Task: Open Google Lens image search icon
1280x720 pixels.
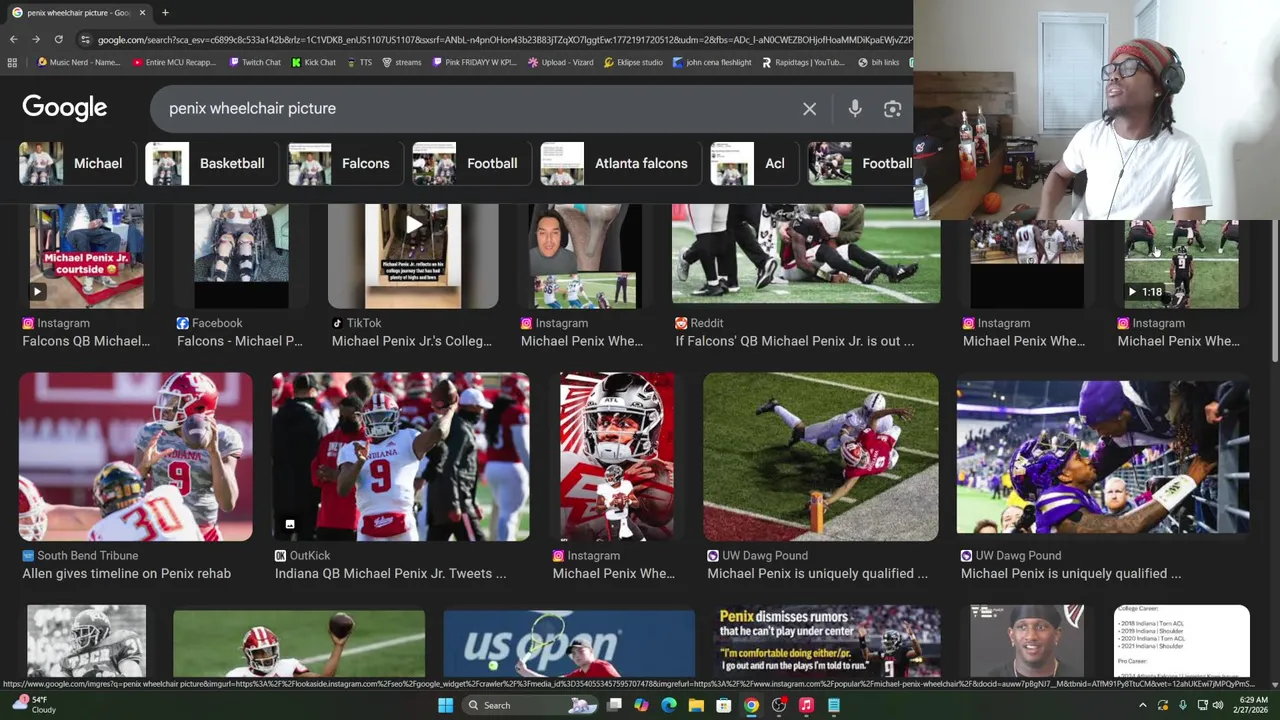Action: [892, 108]
